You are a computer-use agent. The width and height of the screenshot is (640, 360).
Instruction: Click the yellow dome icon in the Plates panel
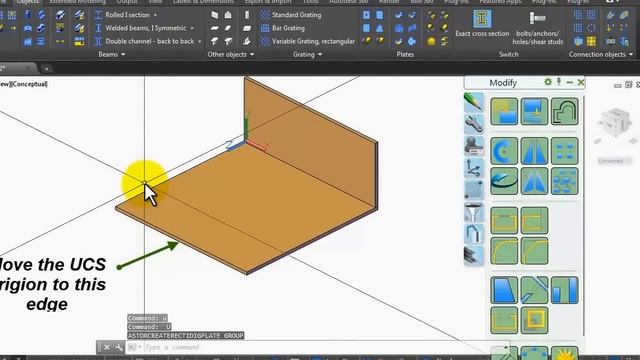pyautogui.click(x=431, y=41)
